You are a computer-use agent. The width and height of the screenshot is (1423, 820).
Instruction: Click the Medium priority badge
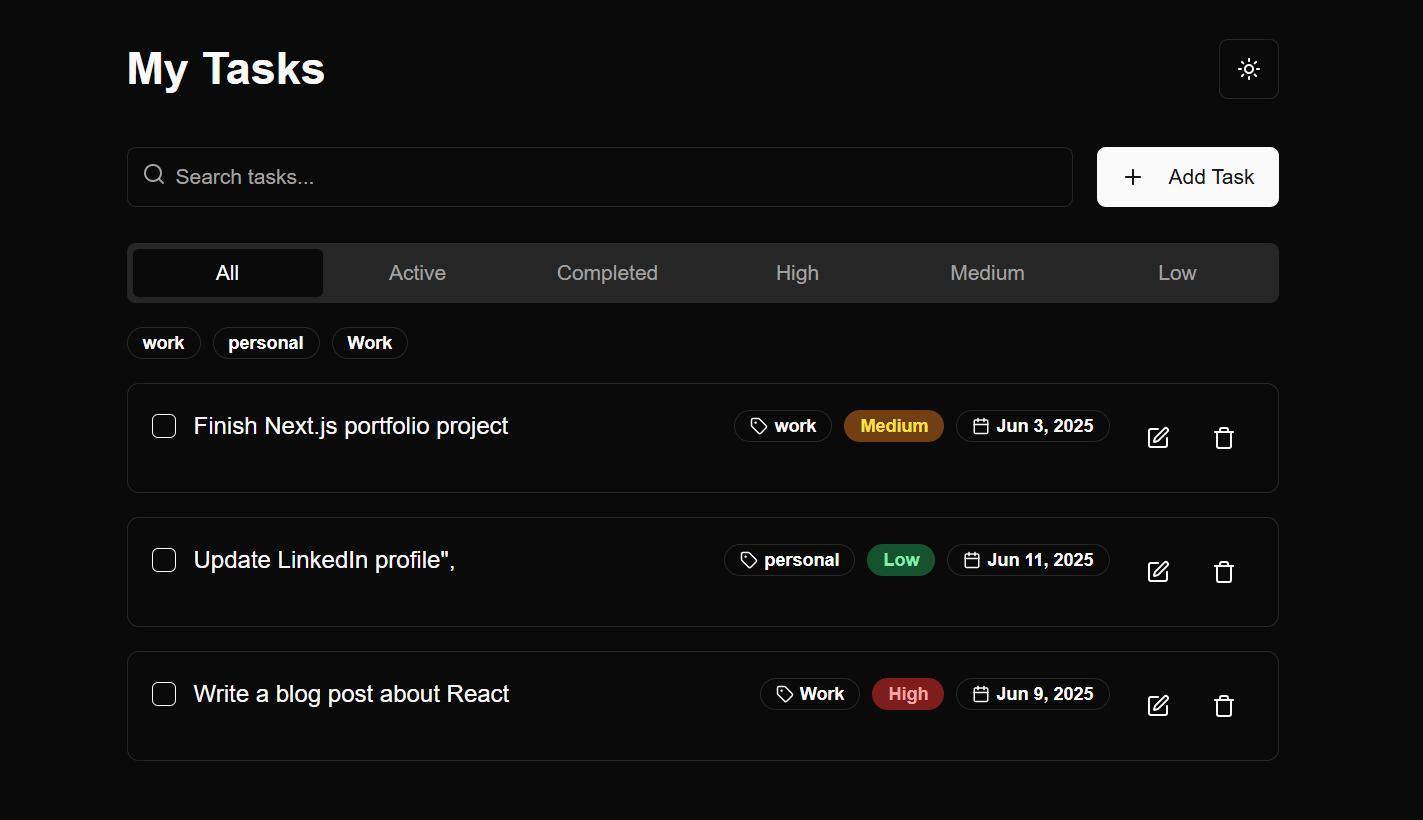pos(894,426)
